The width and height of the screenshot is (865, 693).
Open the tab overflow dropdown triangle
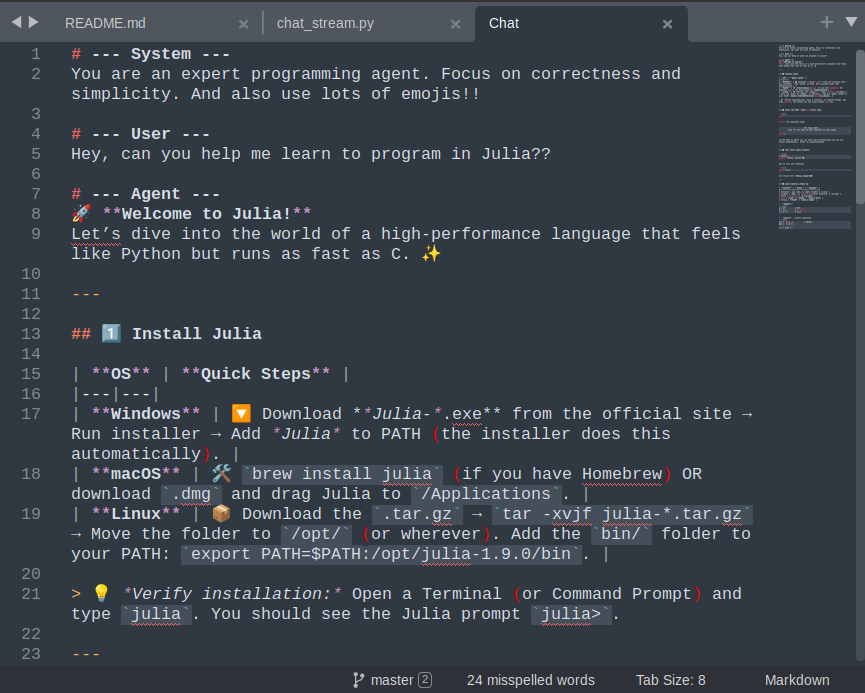tap(849, 21)
